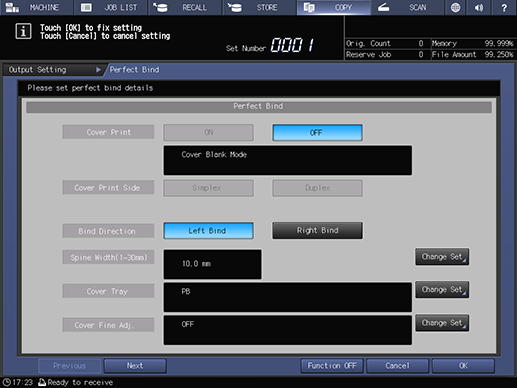Image resolution: width=517 pixels, height=388 pixels.
Task: Choose Duplex cover print side
Action: point(317,188)
